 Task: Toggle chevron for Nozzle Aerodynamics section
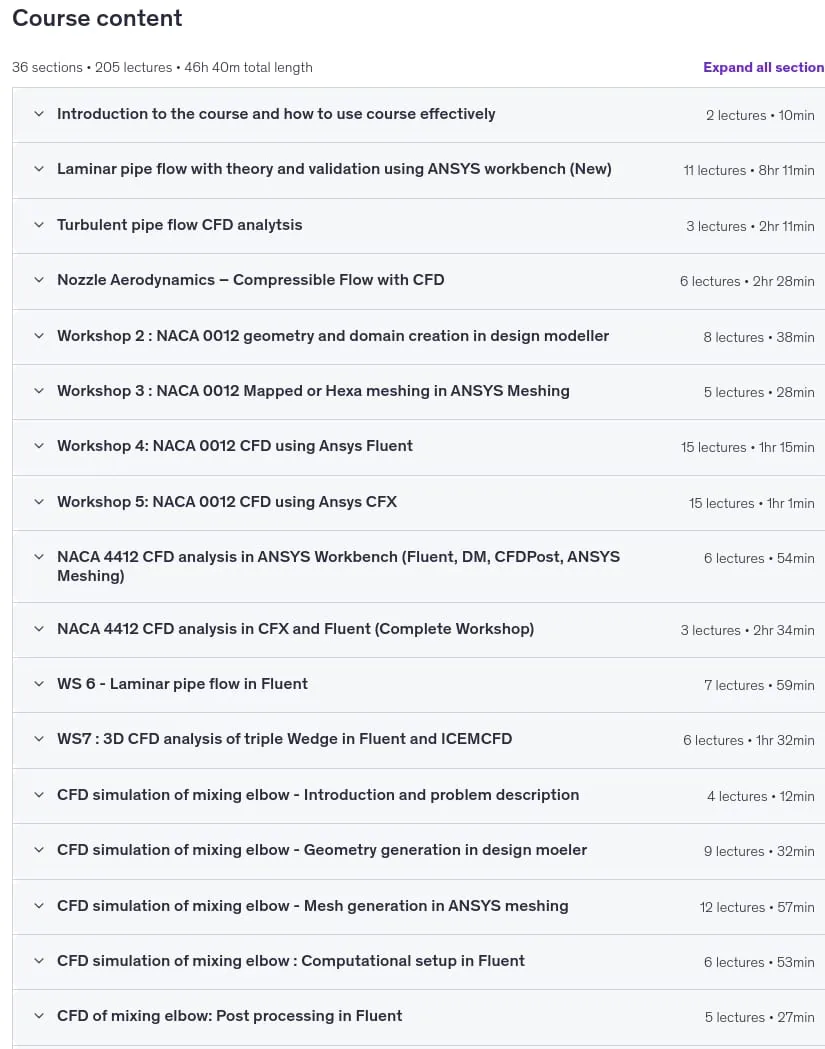39,280
